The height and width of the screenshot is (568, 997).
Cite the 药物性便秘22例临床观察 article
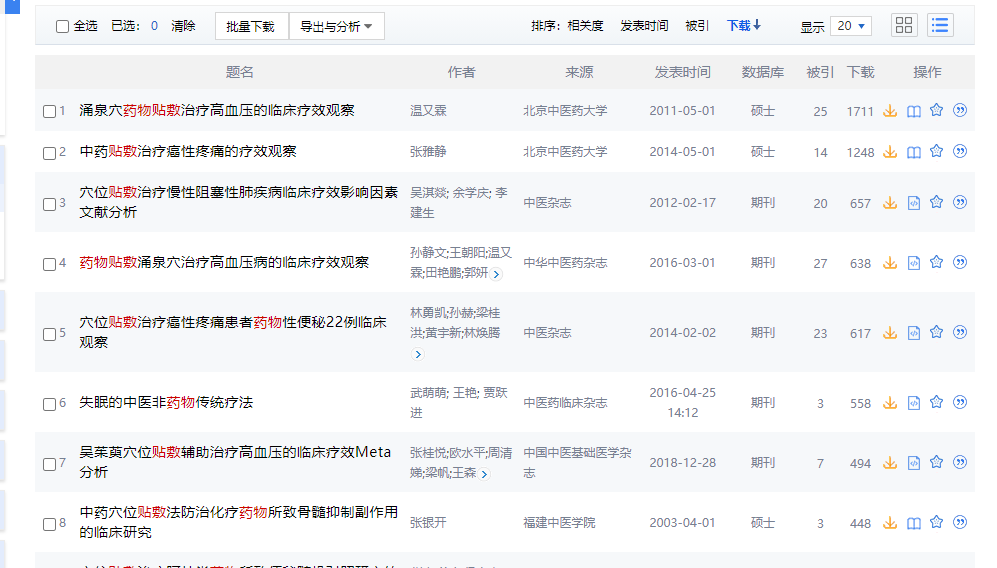[960, 332]
